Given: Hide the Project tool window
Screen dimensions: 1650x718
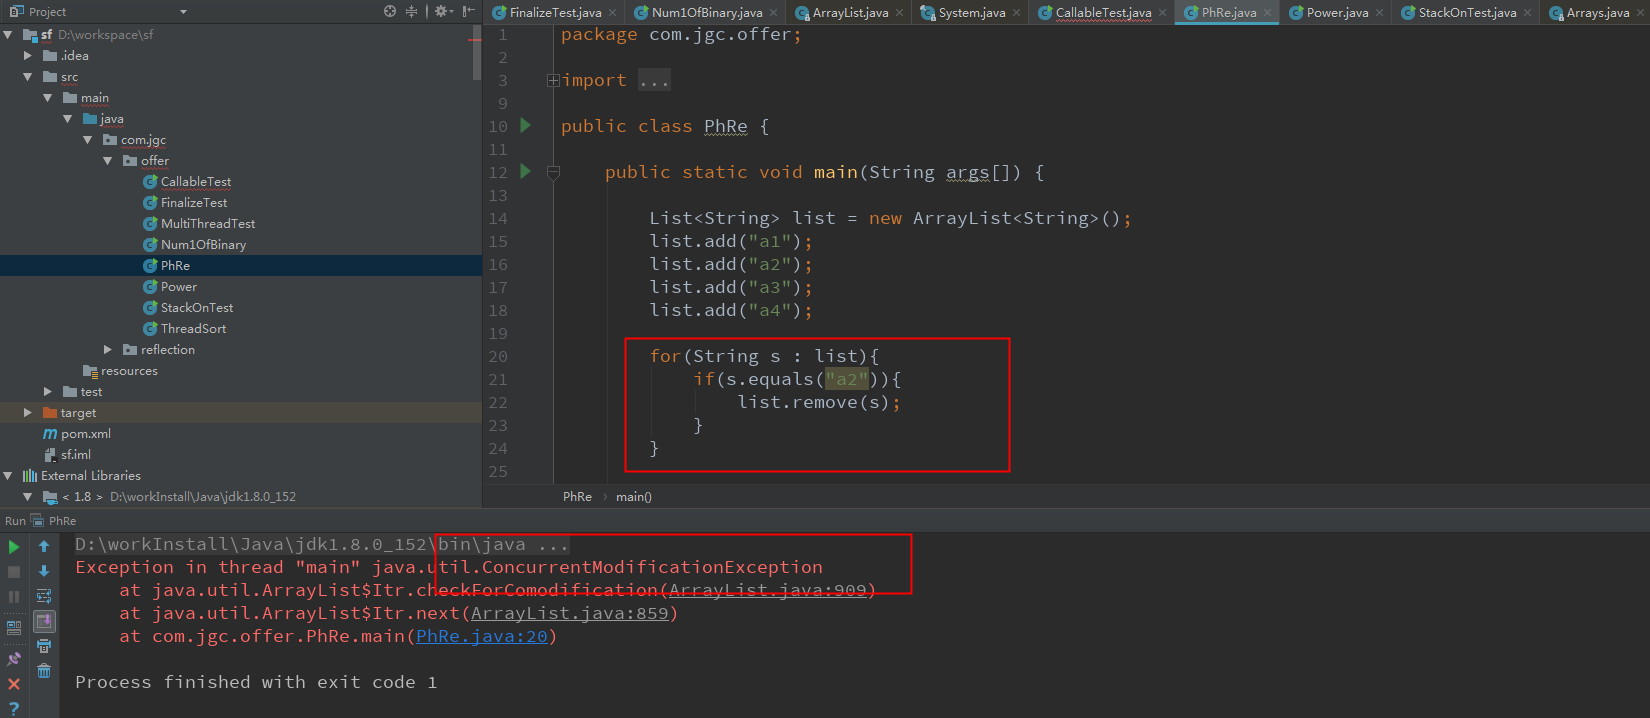Looking at the screenshot, I should [468, 11].
